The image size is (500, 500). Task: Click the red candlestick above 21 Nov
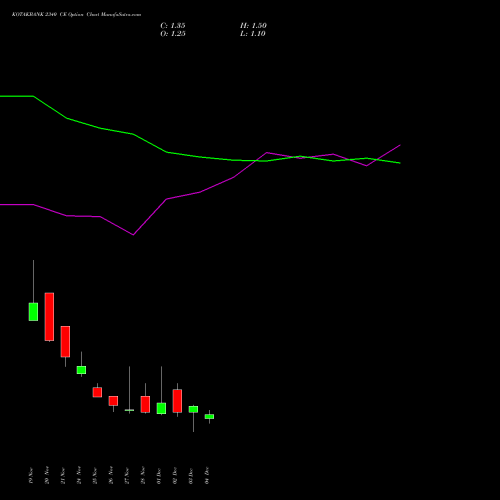point(65,341)
